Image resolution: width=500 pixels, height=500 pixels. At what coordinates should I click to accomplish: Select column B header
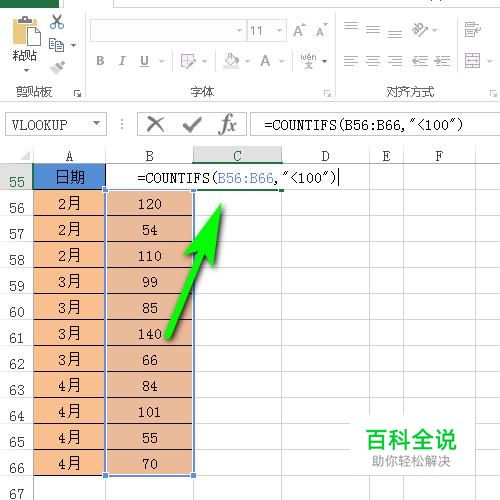pyautogui.click(x=149, y=156)
